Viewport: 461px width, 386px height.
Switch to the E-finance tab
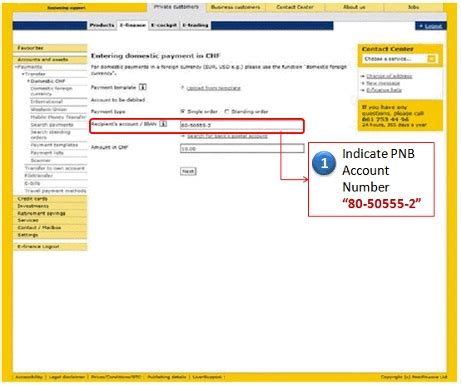(x=133, y=25)
